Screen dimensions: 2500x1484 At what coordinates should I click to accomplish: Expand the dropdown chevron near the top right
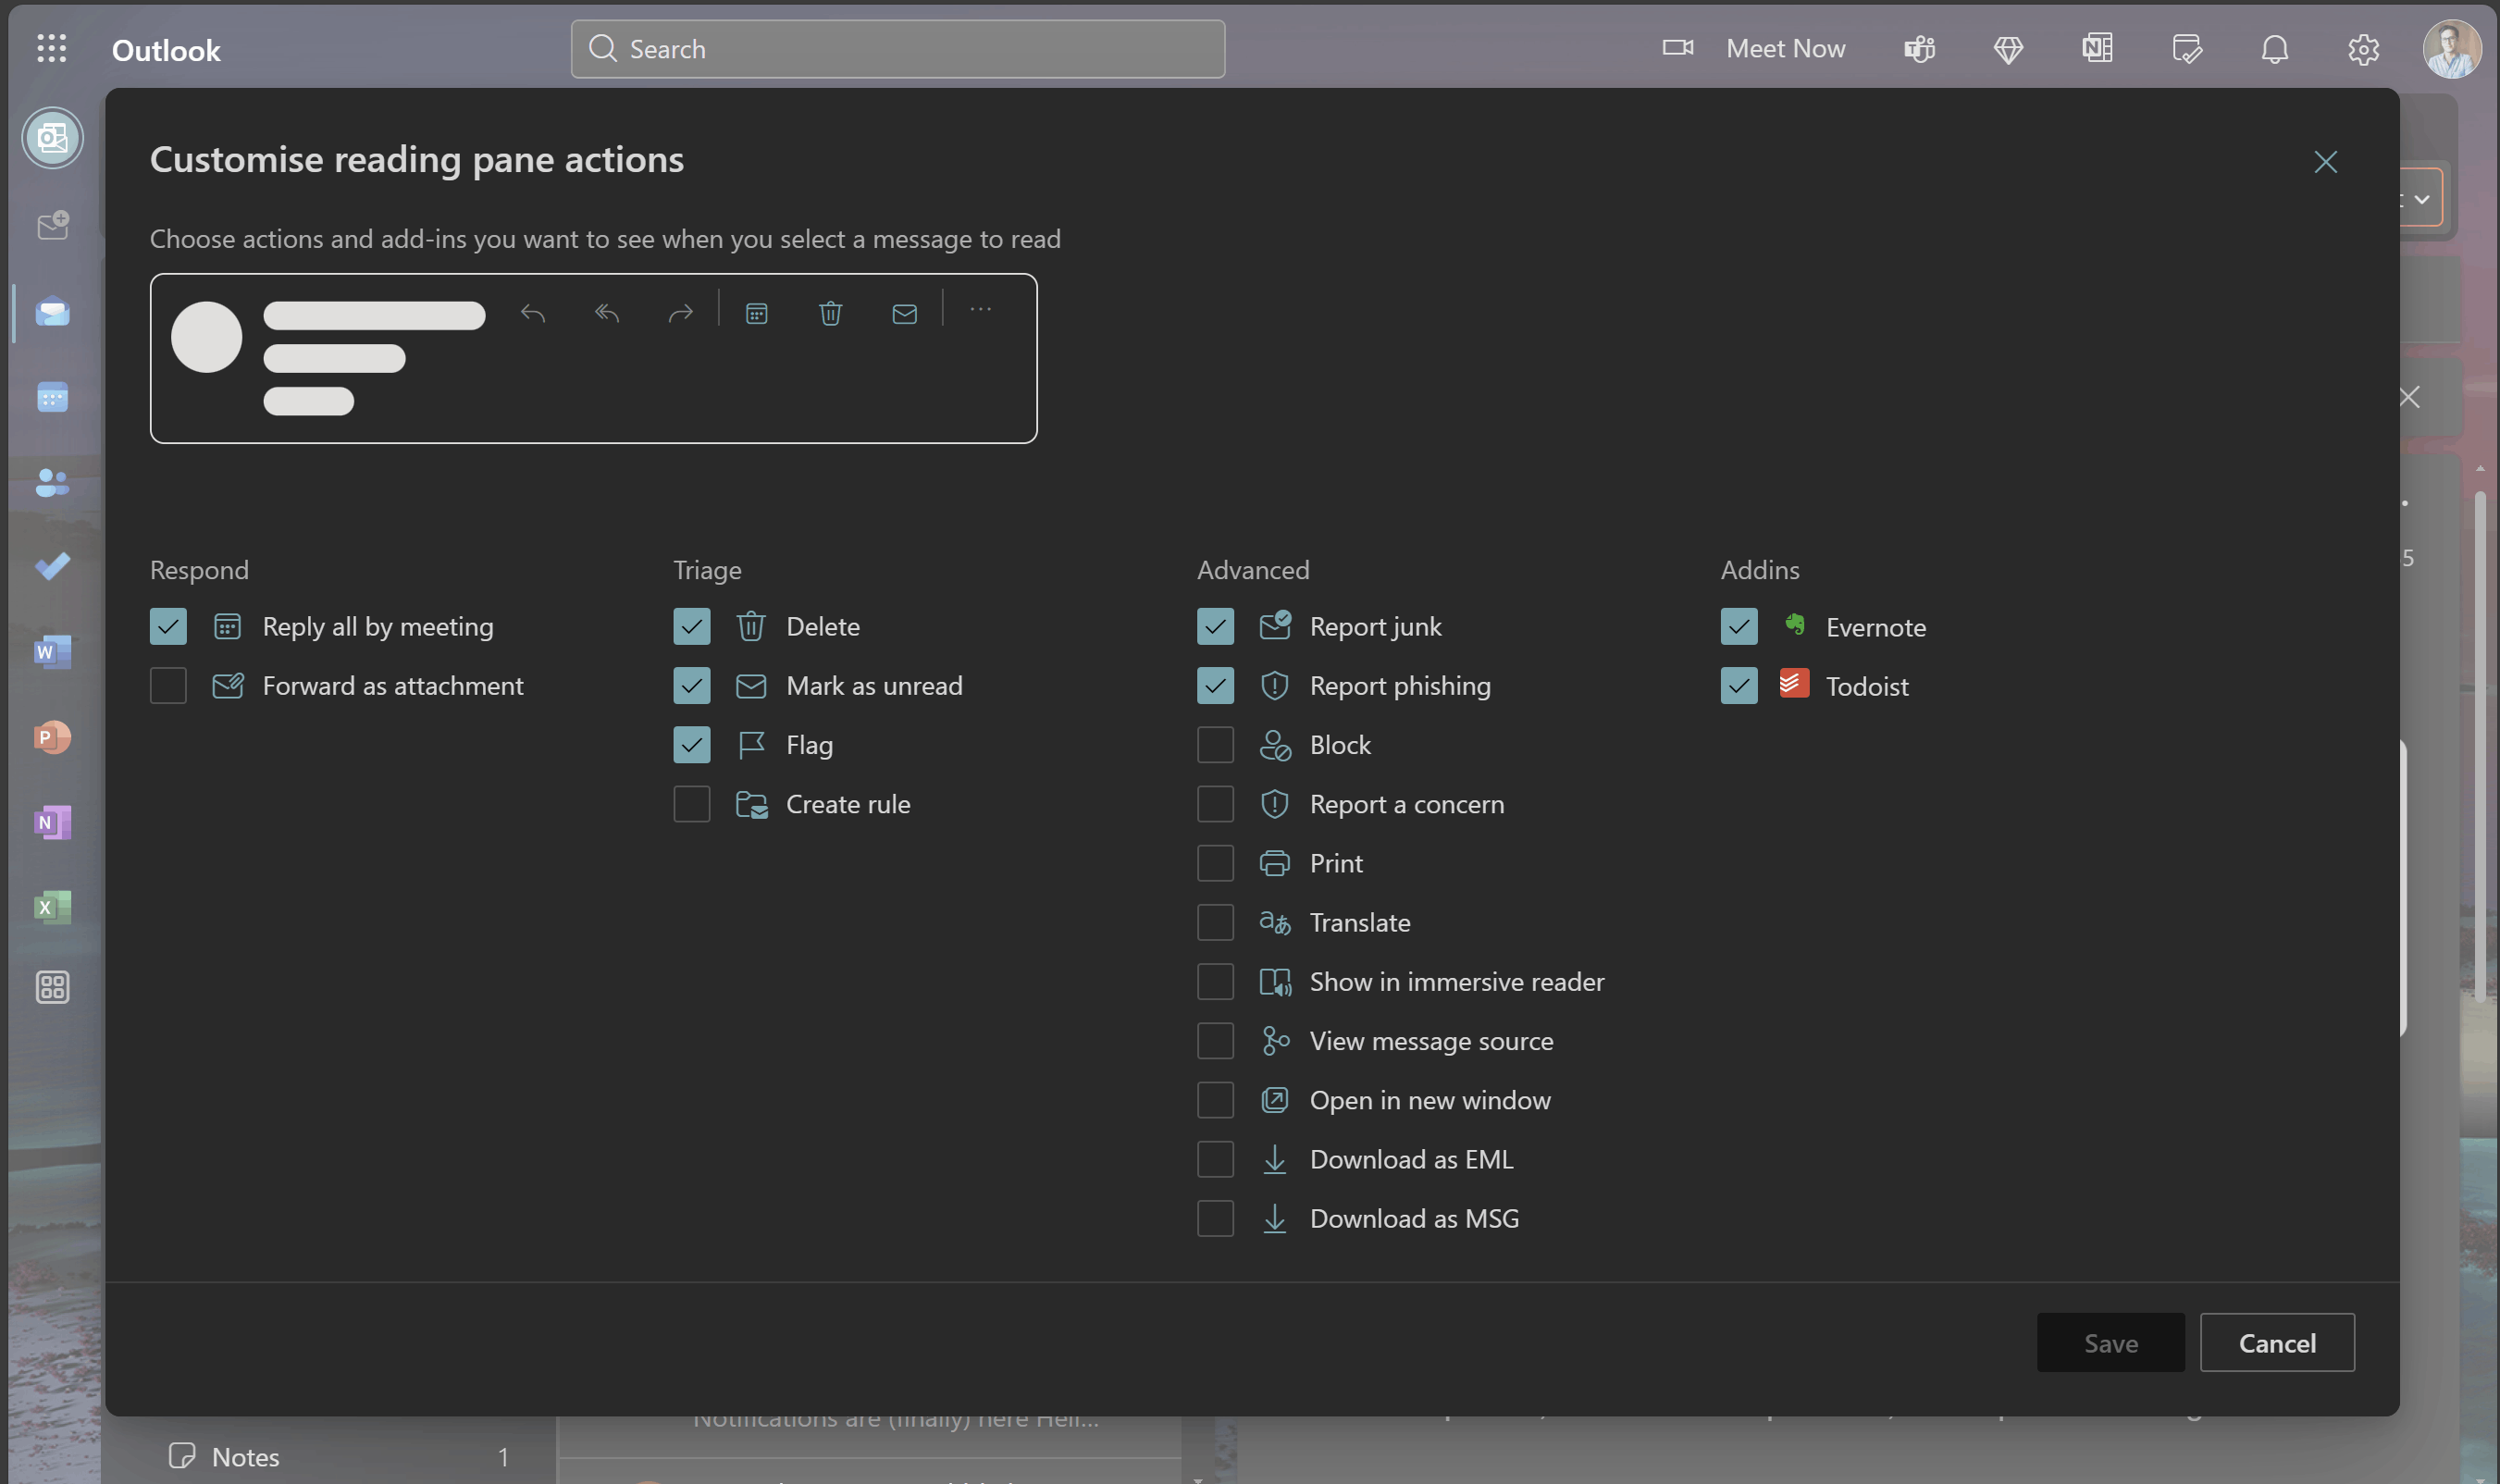point(2422,197)
